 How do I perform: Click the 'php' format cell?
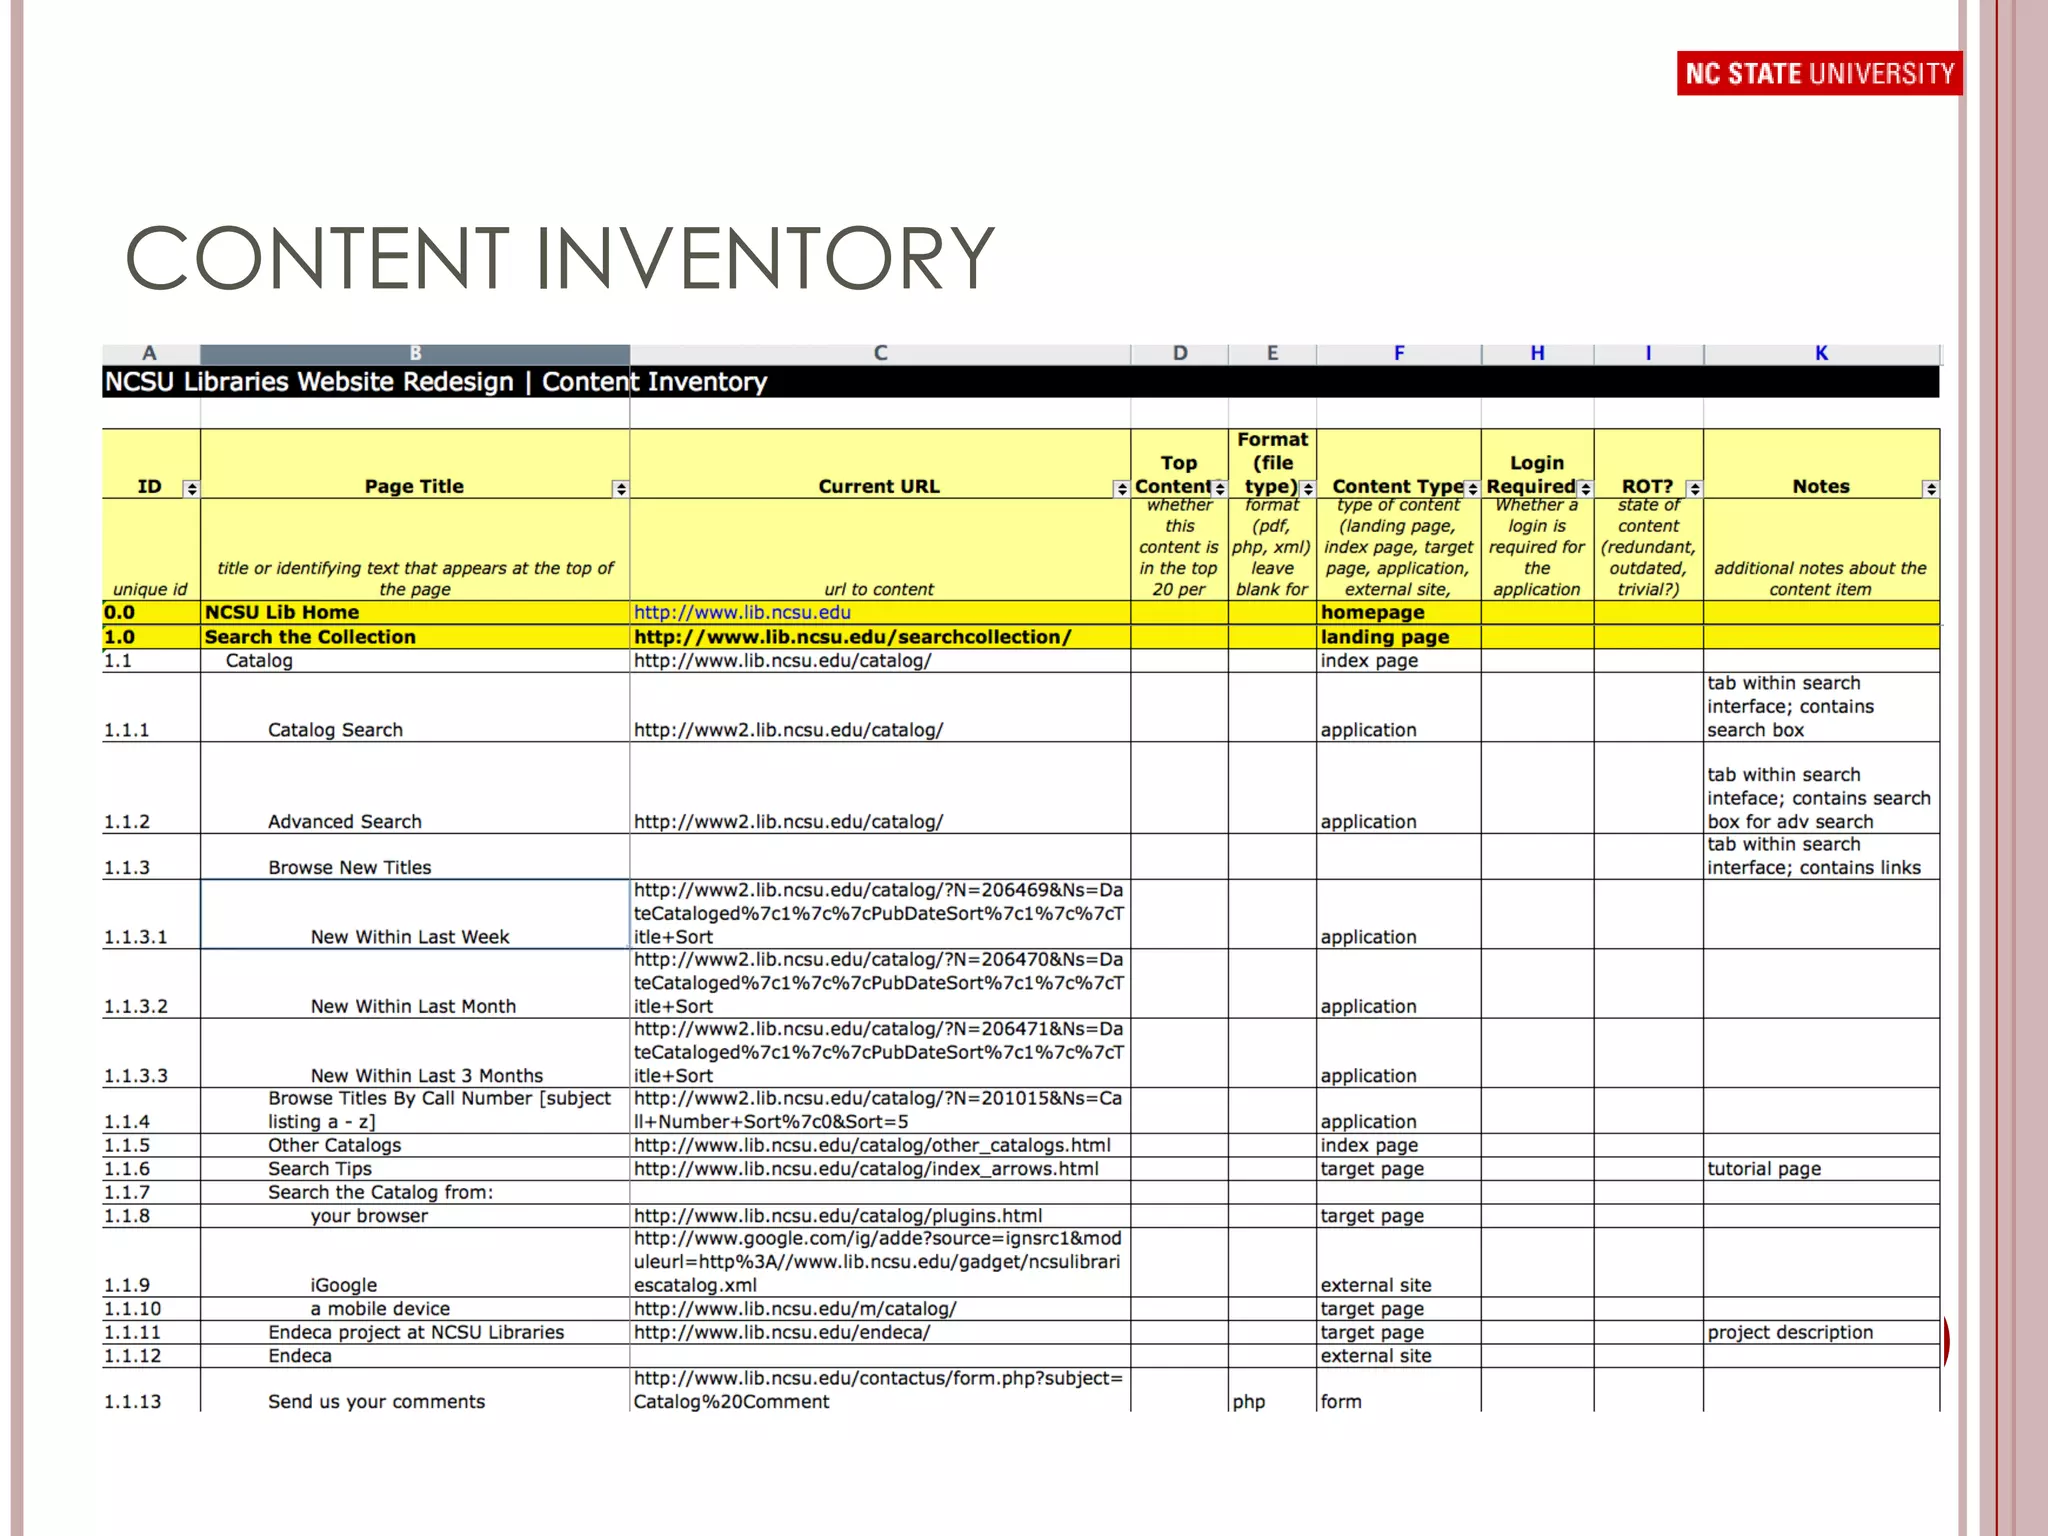pyautogui.click(x=1272, y=1390)
